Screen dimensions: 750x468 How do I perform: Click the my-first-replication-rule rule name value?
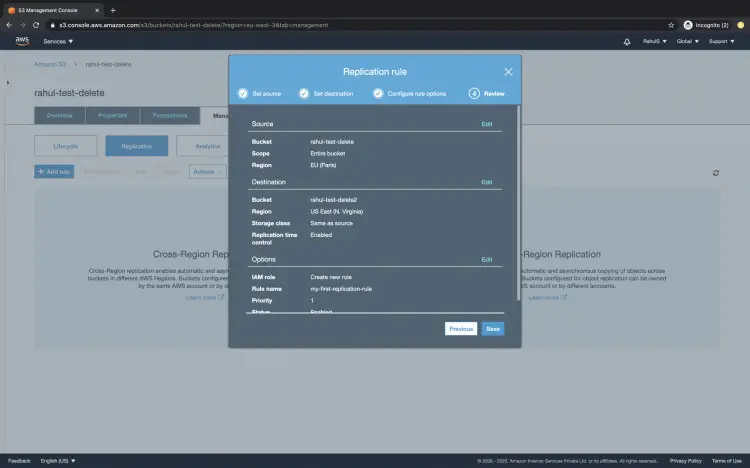(x=341, y=289)
